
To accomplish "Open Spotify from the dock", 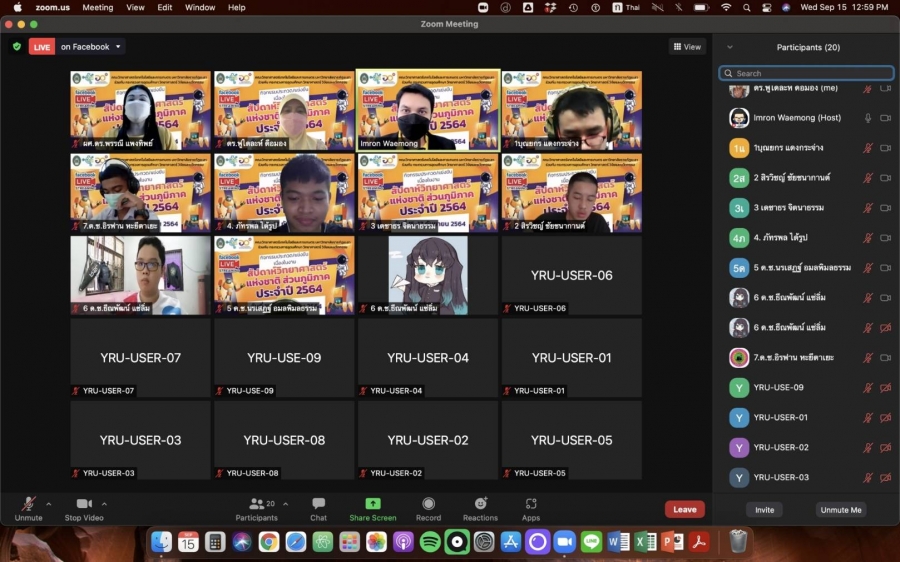I will 430,542.
